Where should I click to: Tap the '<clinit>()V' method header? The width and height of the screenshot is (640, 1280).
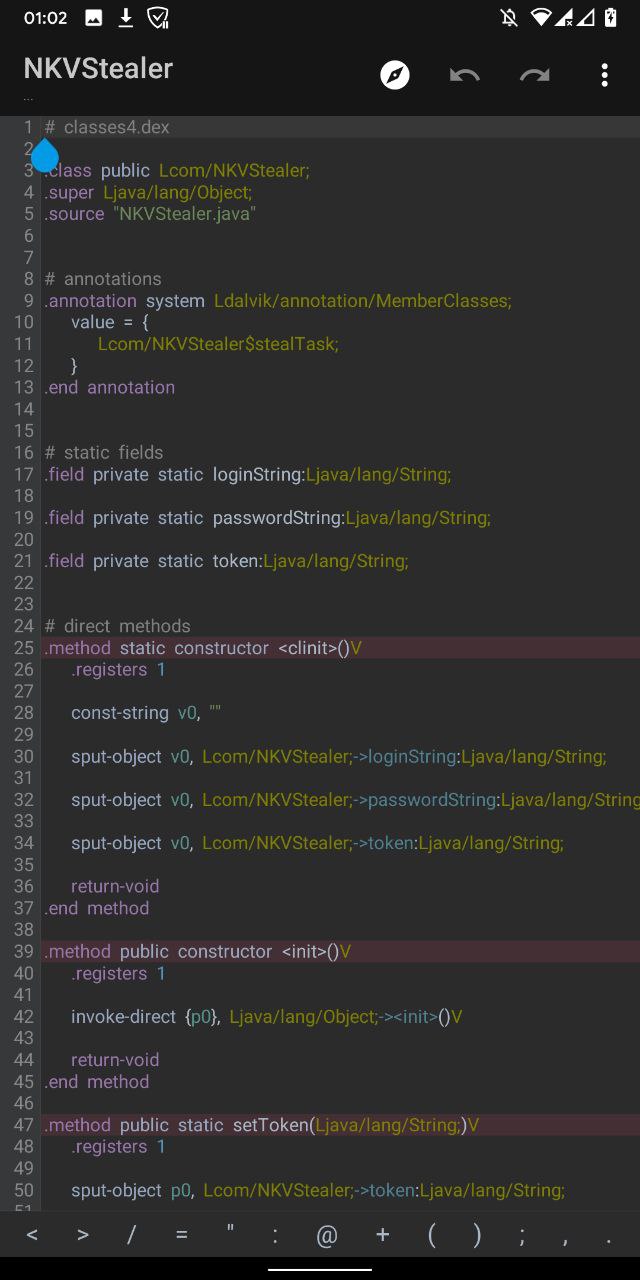[x=202, y=648]
